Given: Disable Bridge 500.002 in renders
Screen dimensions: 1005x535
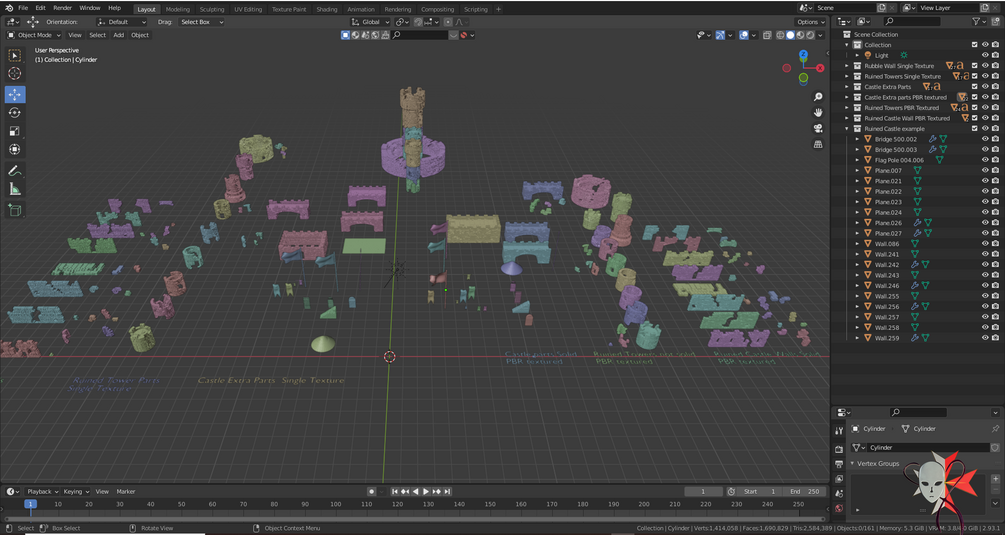Looking at the screenshot, I should point(995,139).
